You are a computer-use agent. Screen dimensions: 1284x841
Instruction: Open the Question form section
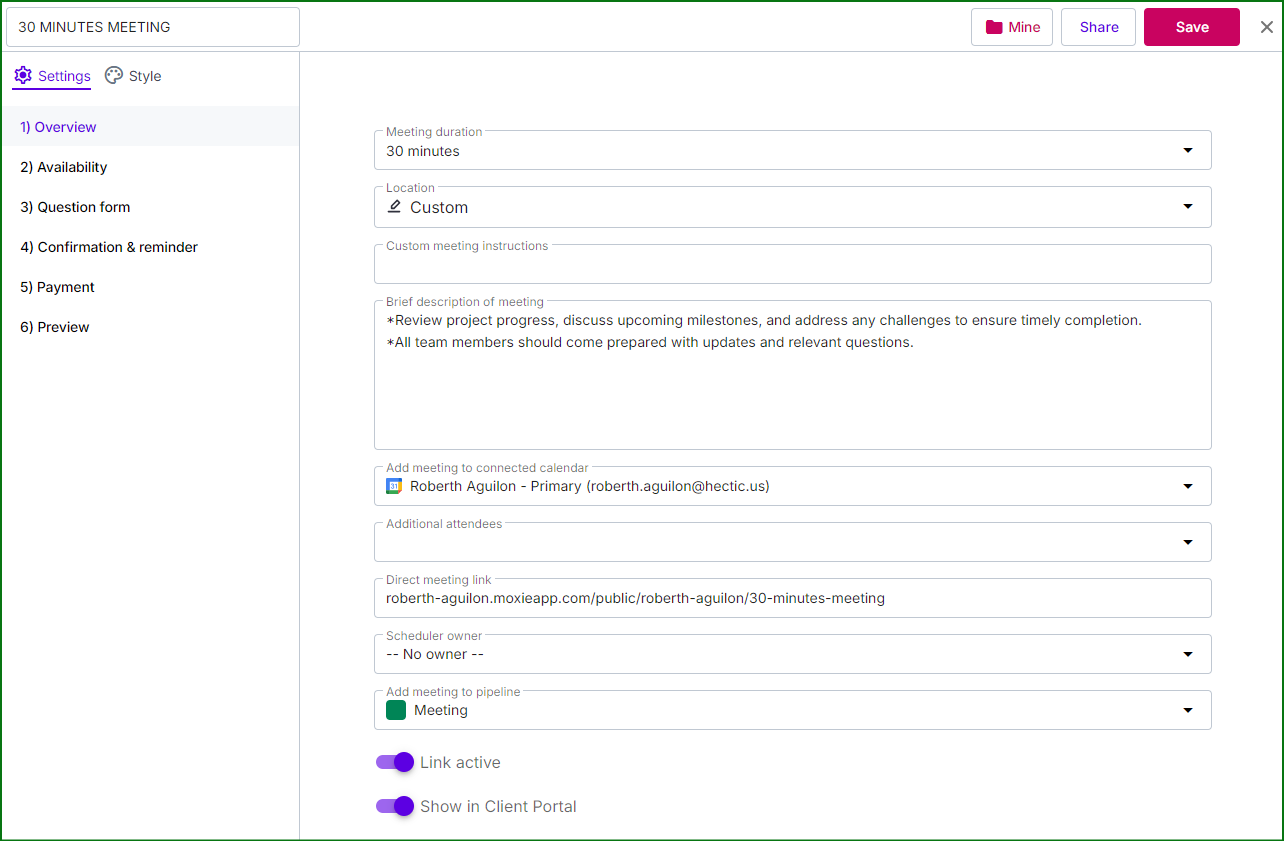click(75, 207)
